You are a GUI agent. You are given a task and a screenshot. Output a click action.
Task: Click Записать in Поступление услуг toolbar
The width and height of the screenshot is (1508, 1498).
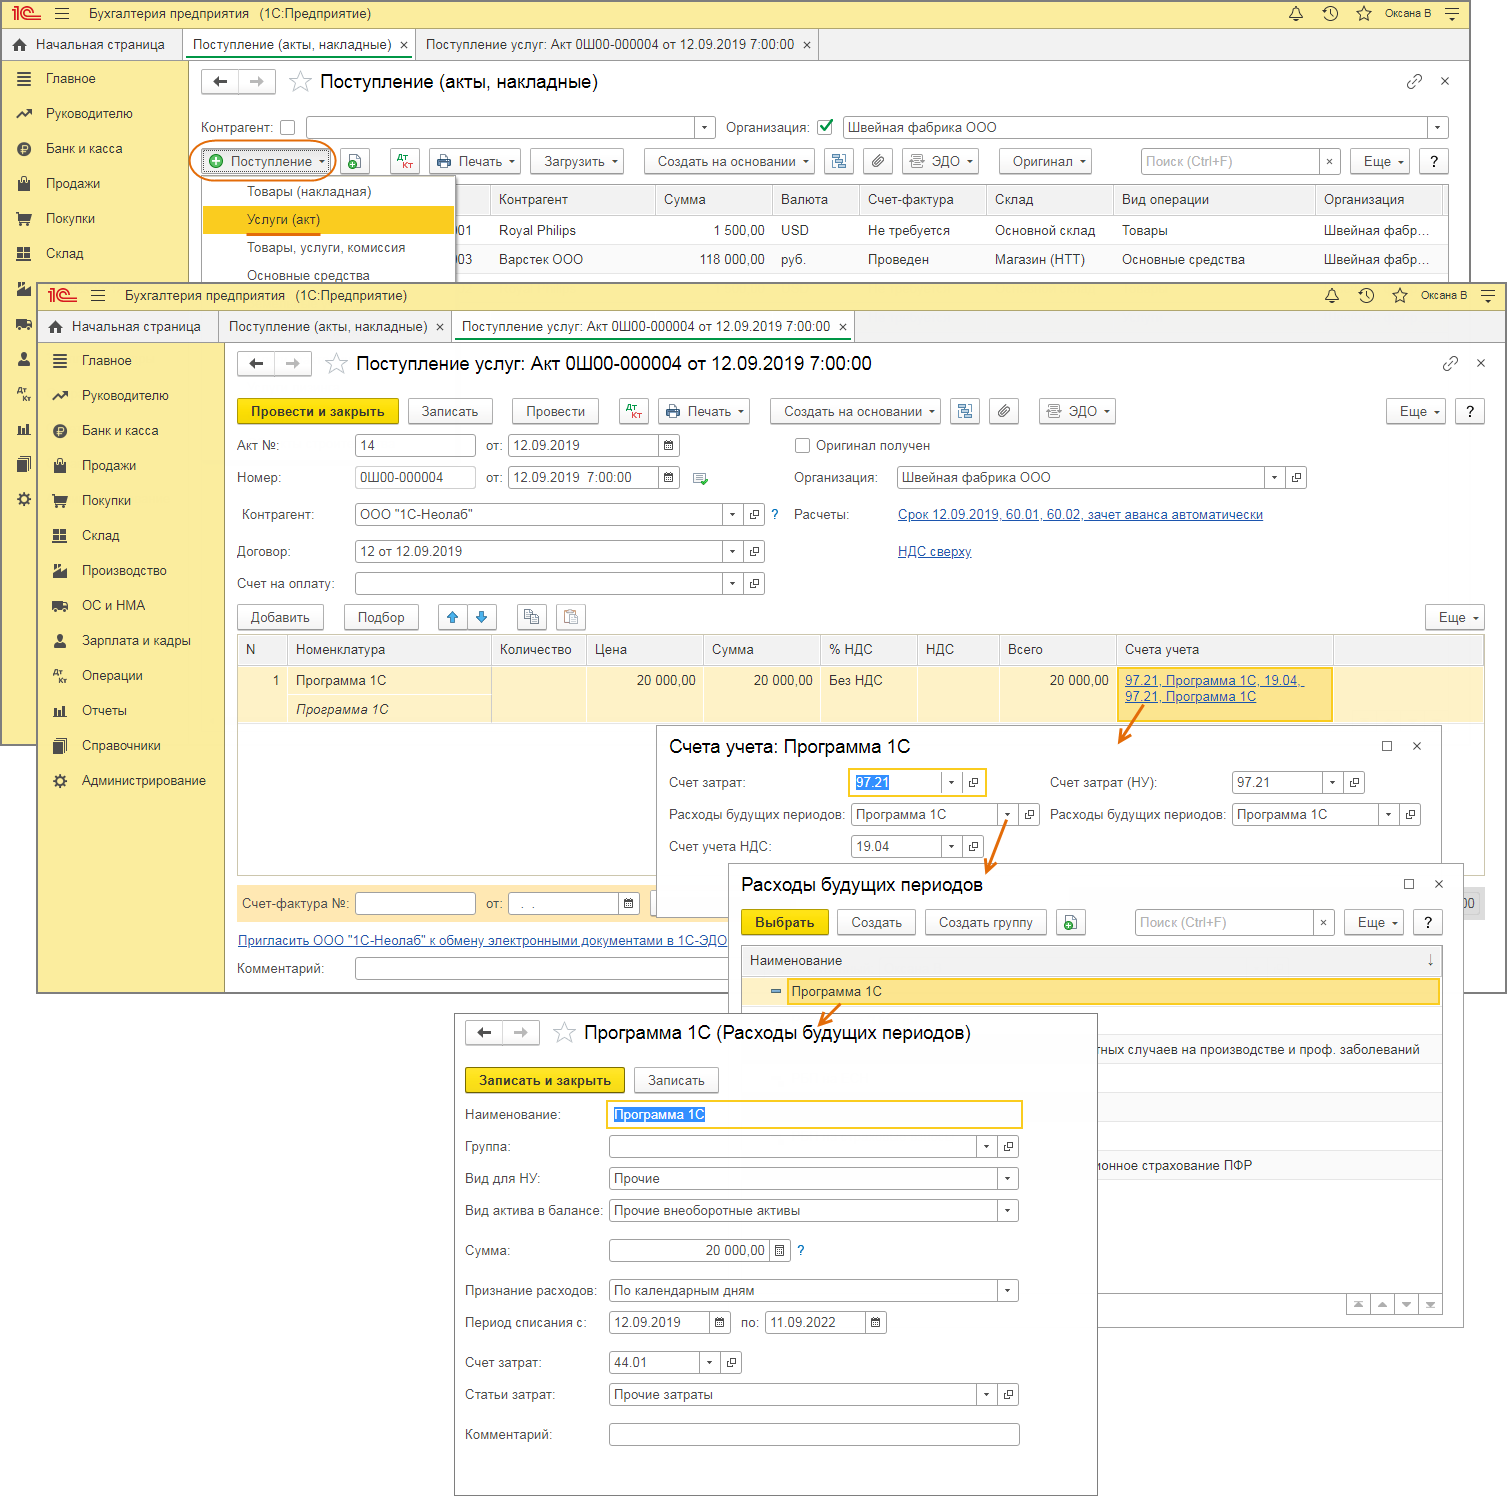(x=450, y=411)
